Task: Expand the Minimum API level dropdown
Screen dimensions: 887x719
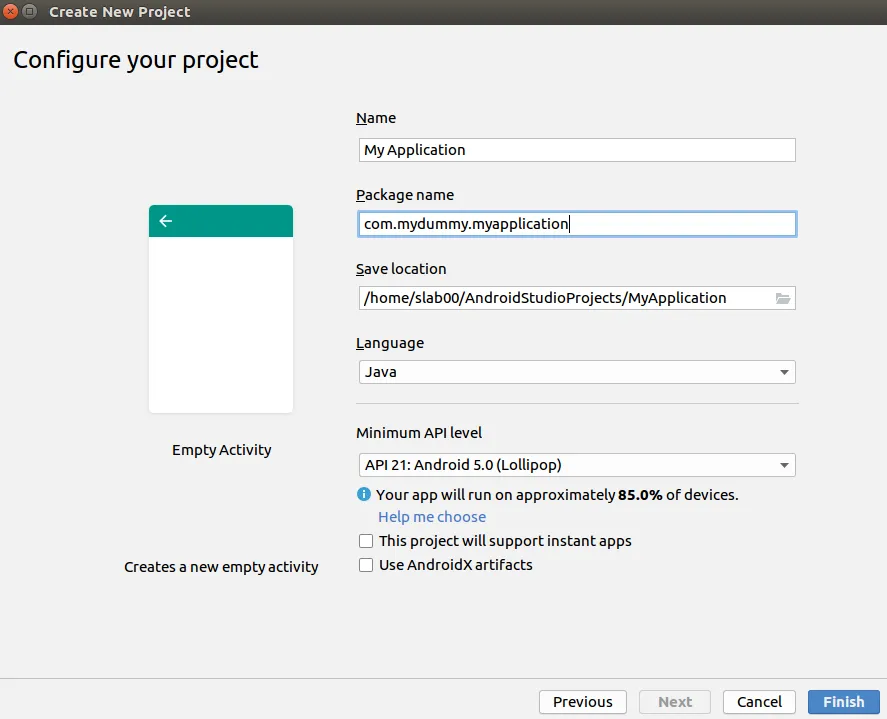Action: click(x=577, y=465)
